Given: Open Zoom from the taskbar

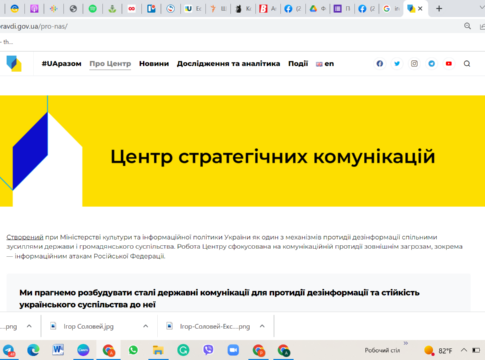Looking at the screenshot, I should click(x=233, y=350).
